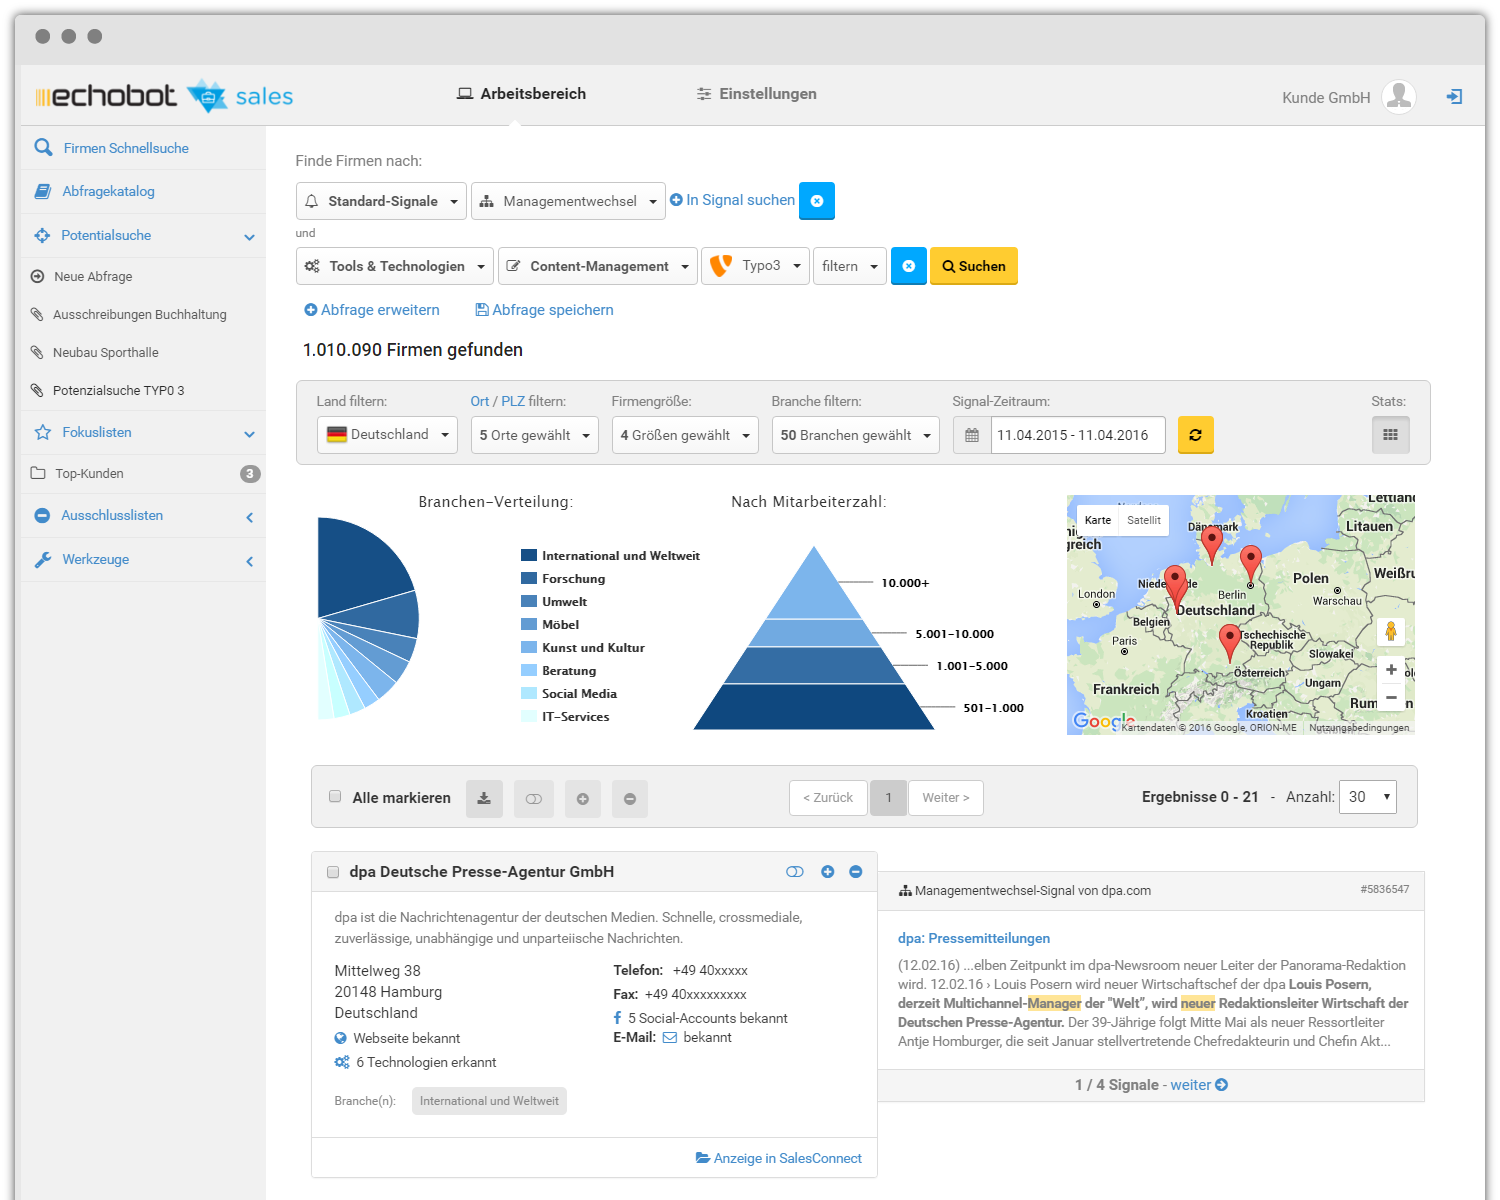The image size is (1500, 1200).
Task: Click the download results icon
Action: click(x=484, y=798)
